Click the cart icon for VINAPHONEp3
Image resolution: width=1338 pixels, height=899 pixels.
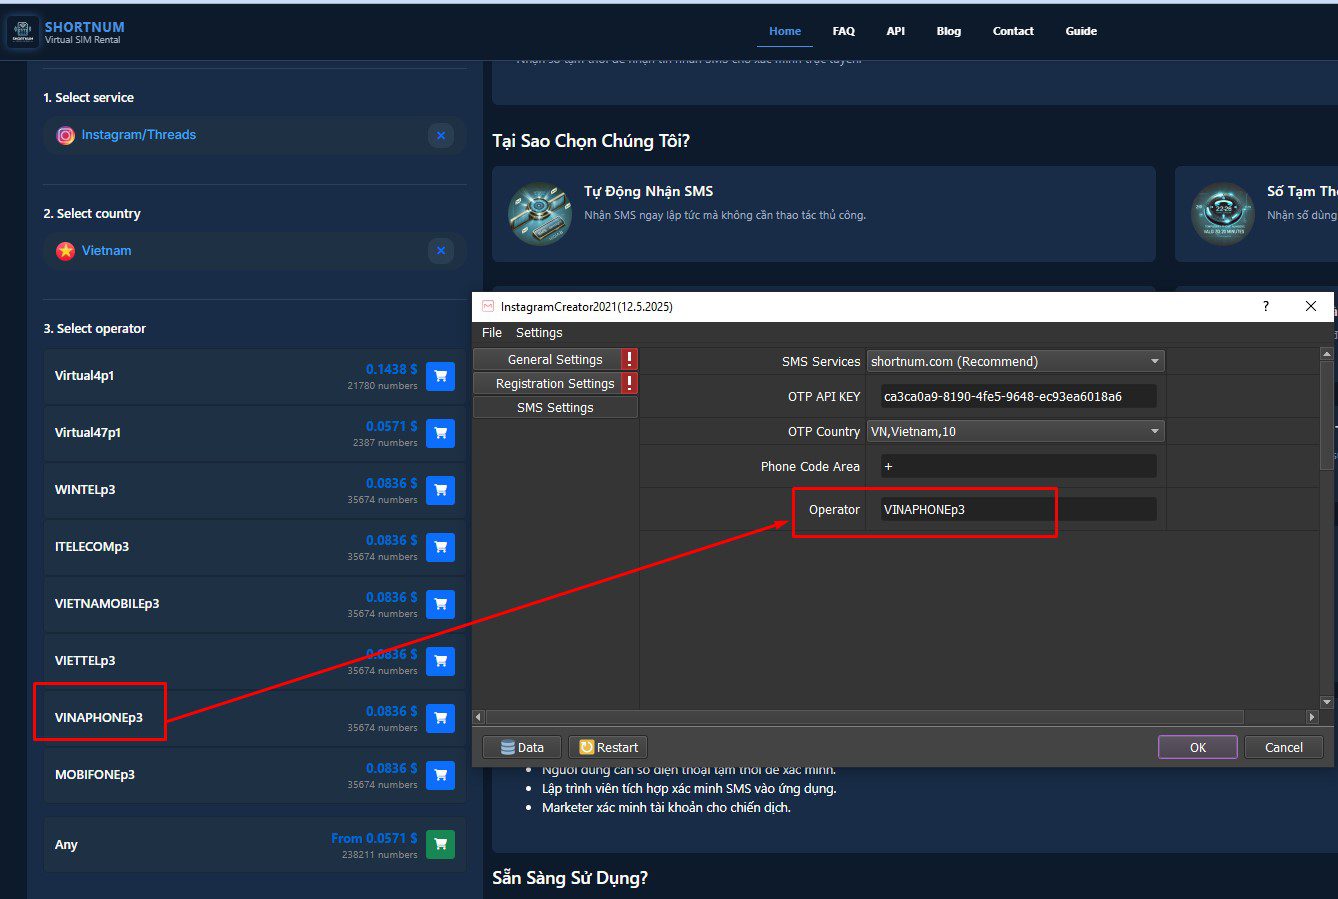click(440, 718)
